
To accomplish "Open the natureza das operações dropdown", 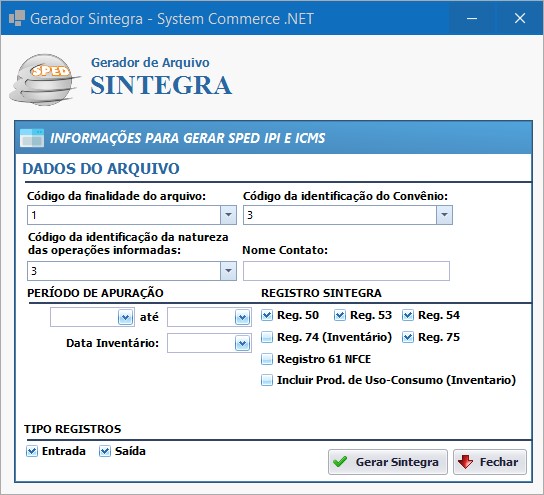I will [x=228, y=271].
